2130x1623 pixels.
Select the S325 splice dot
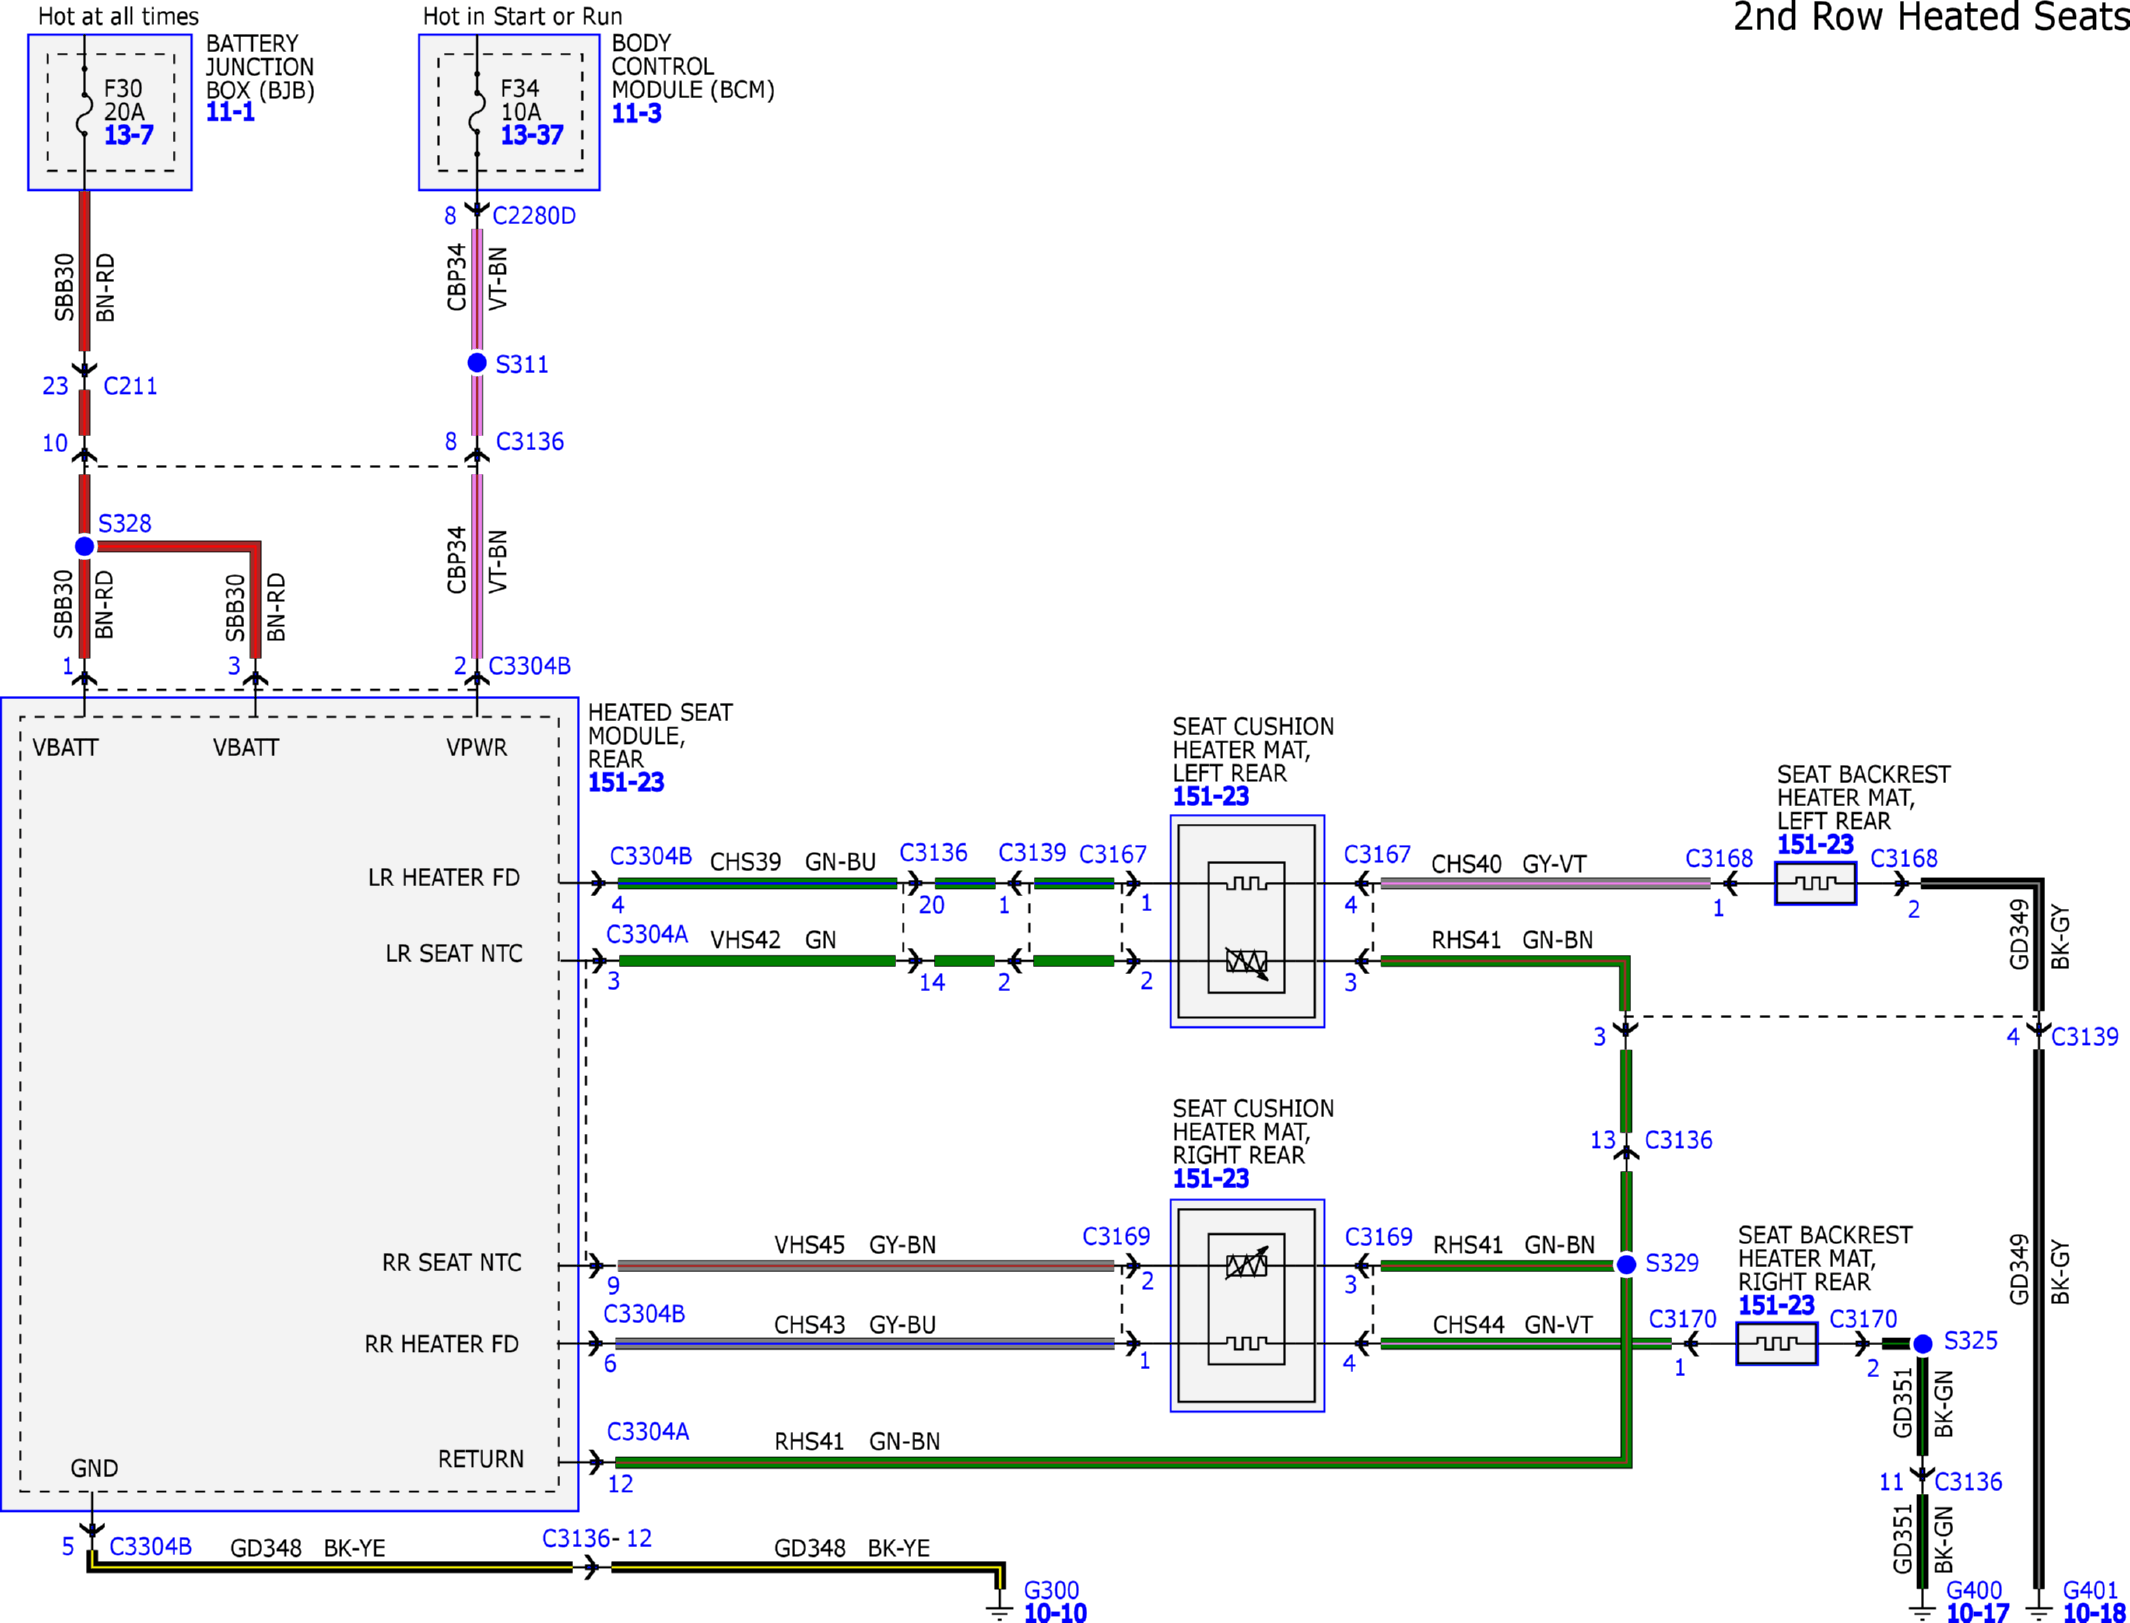pyautogui.click(x=1922, y=1344)
